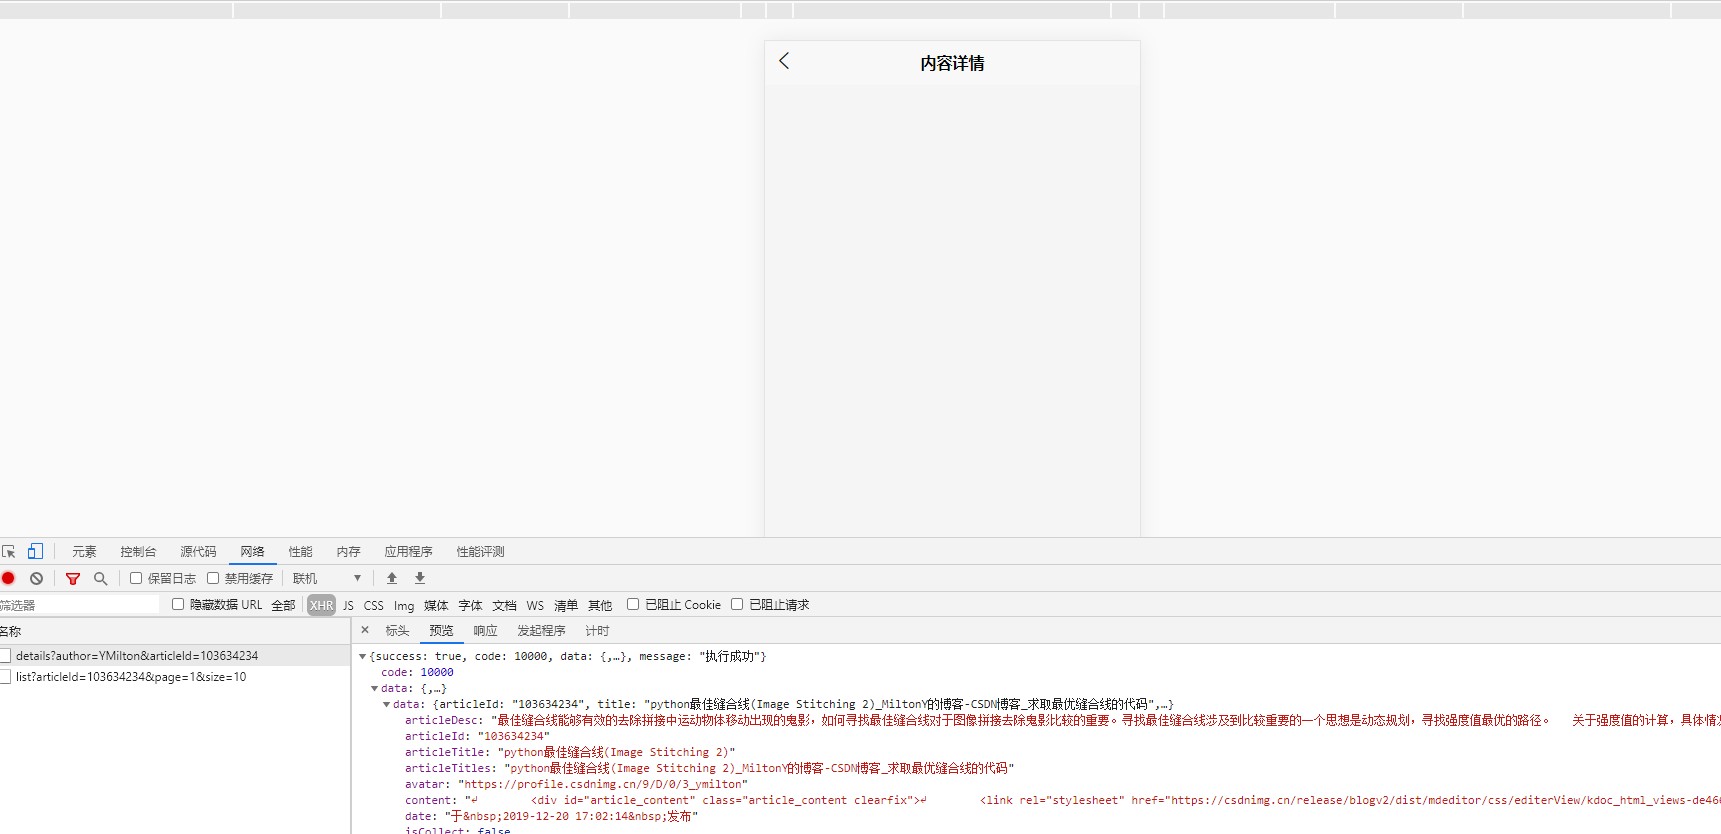
Task: Show request 标头 tab
Action: pyautogui.click(x=397, y=630)
